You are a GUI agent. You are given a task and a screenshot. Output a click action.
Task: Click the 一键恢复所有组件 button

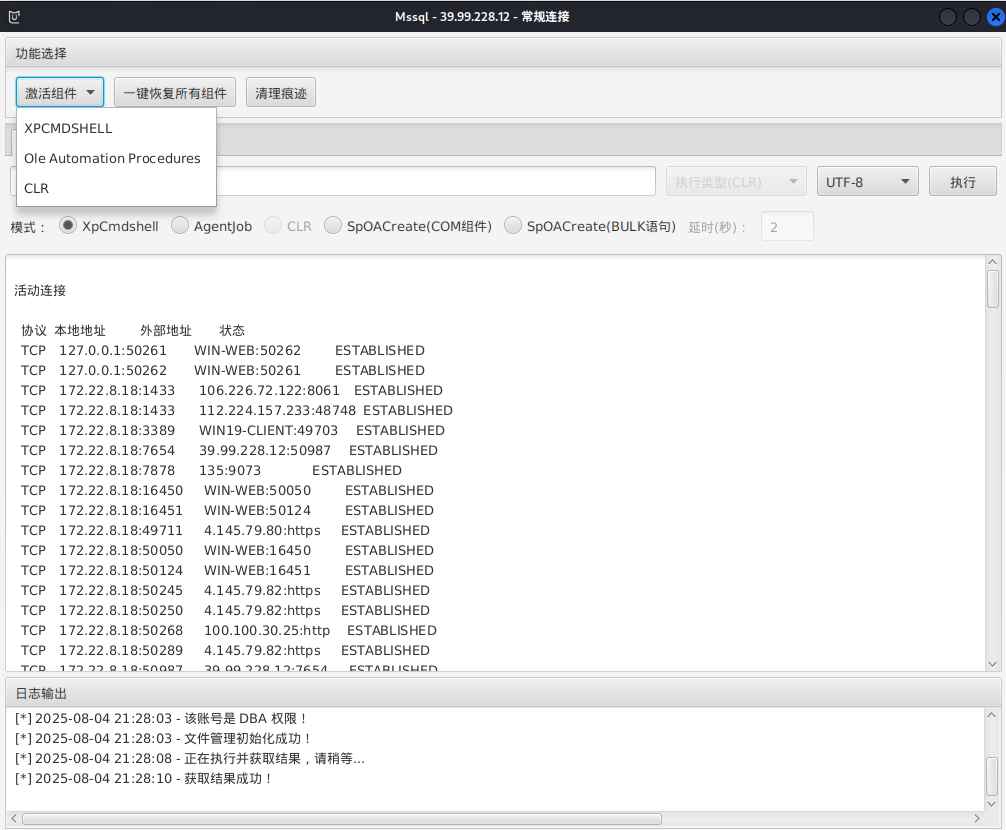175,93
